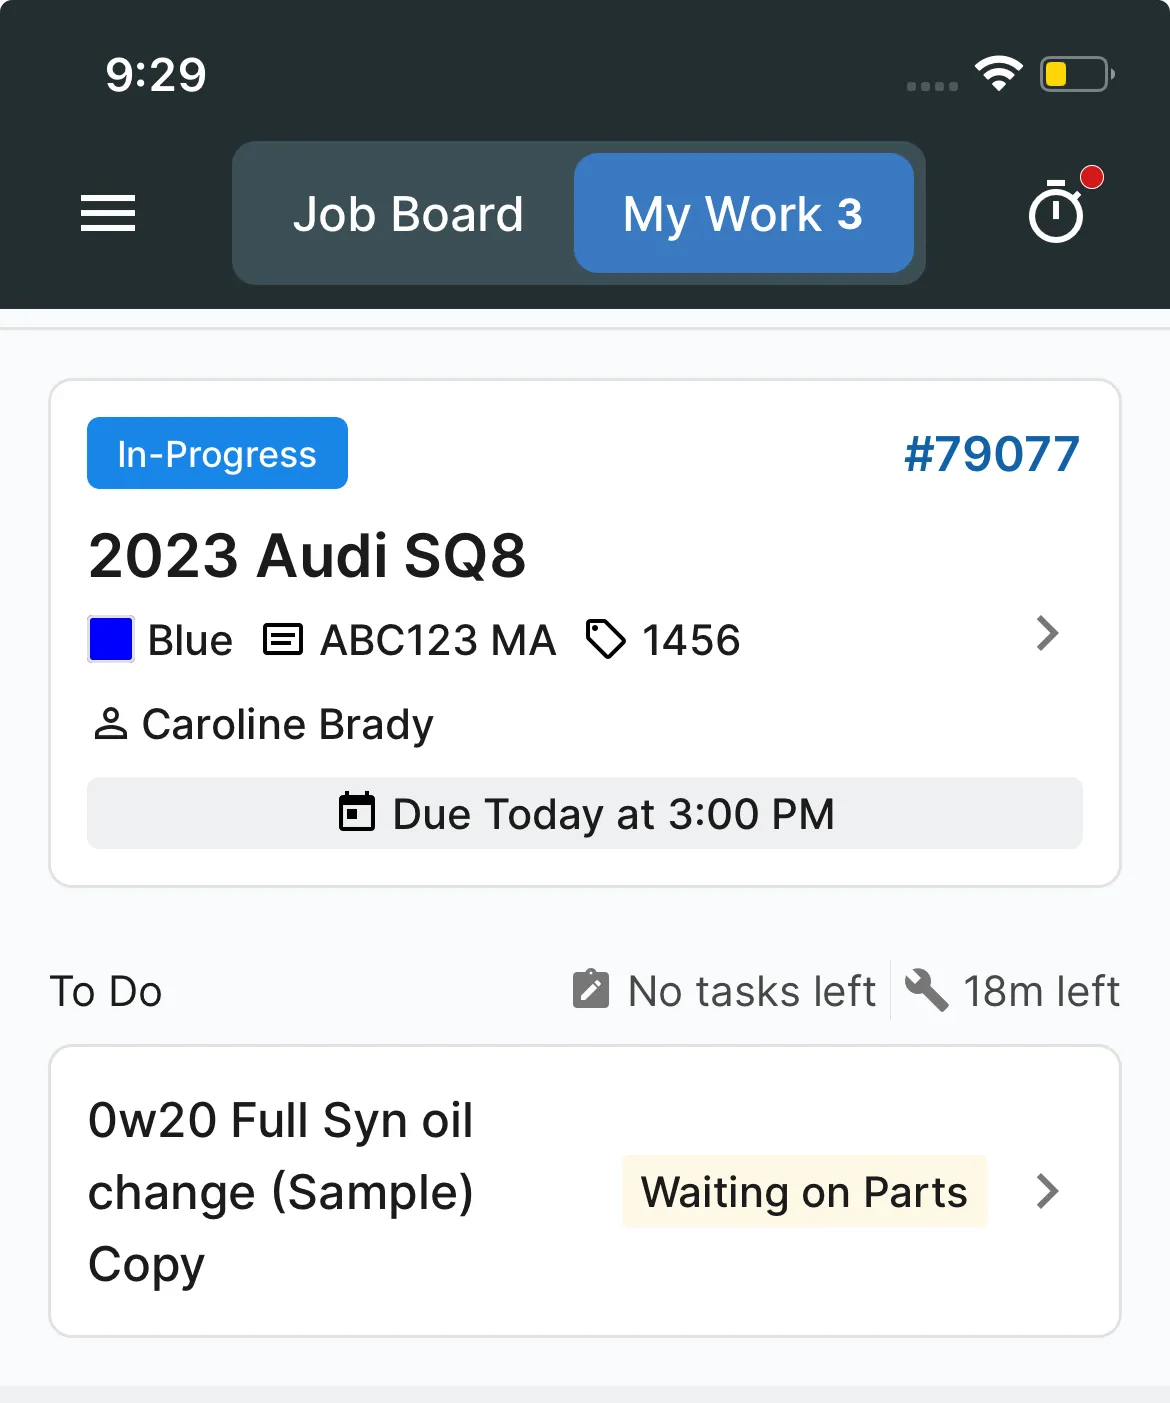Open the 0w20 Full Syn oil change task

pos(585,1191)
